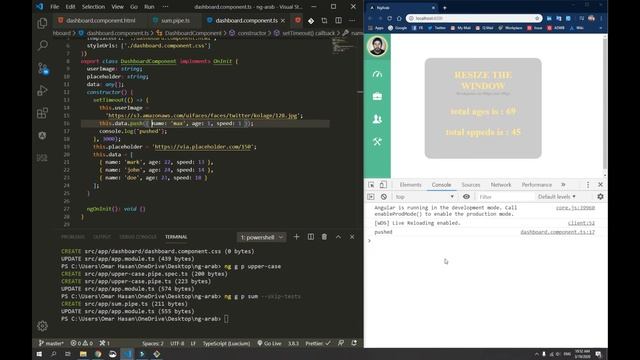640x360 pixels.
Task: Click the tools icon in web app sidebar
Action: tap(377, 142)
